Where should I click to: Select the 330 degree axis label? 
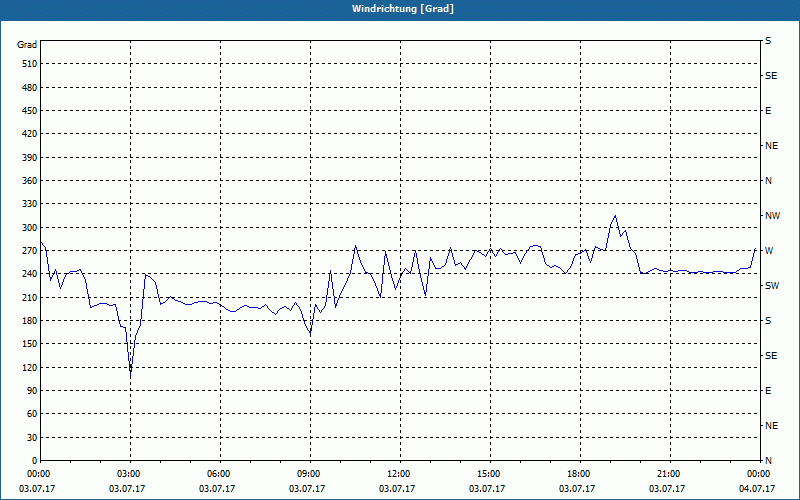click(30, 204)
